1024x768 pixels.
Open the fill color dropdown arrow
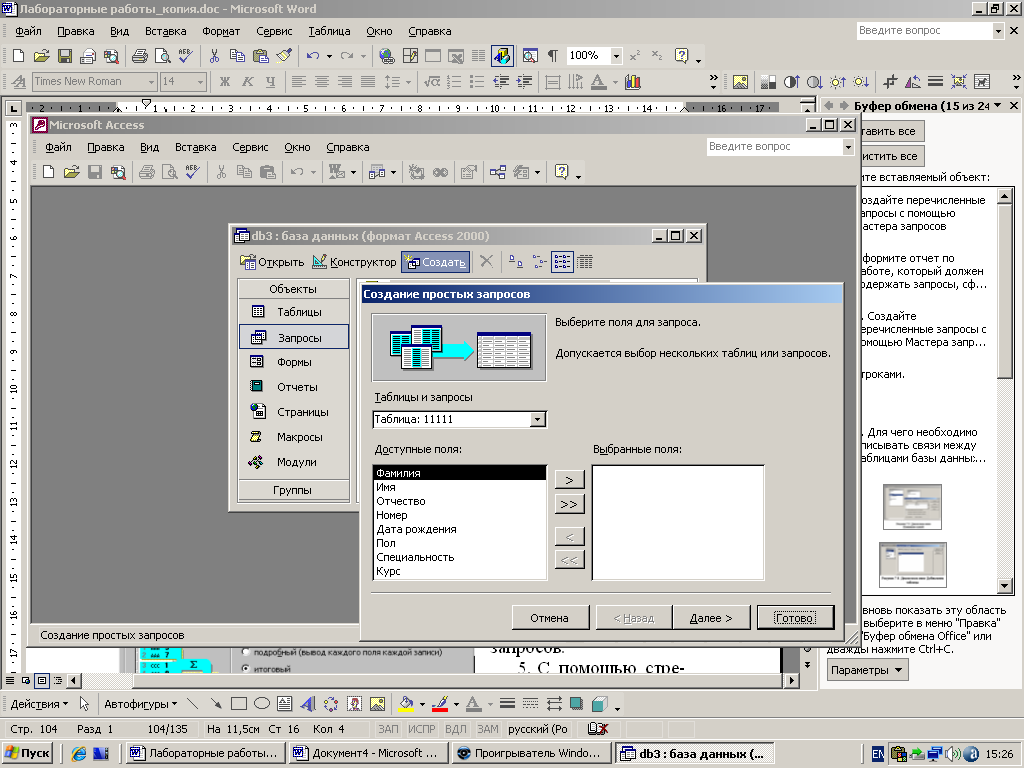point(422,704)
